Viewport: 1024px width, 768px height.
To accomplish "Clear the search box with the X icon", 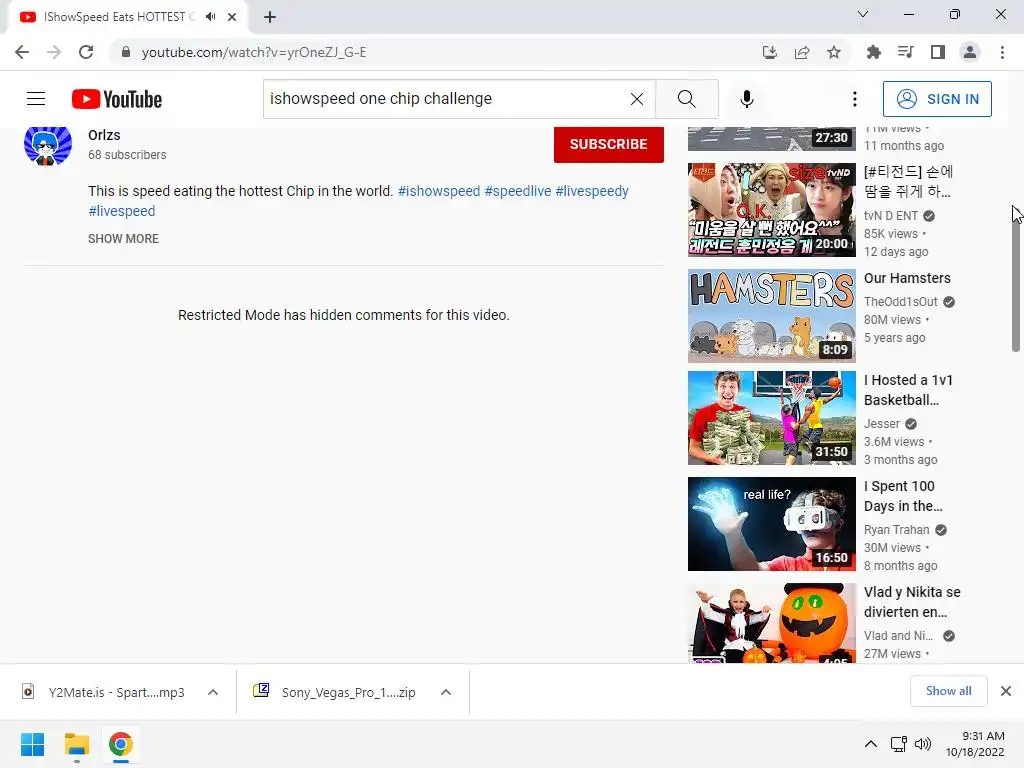I will 637,99.
